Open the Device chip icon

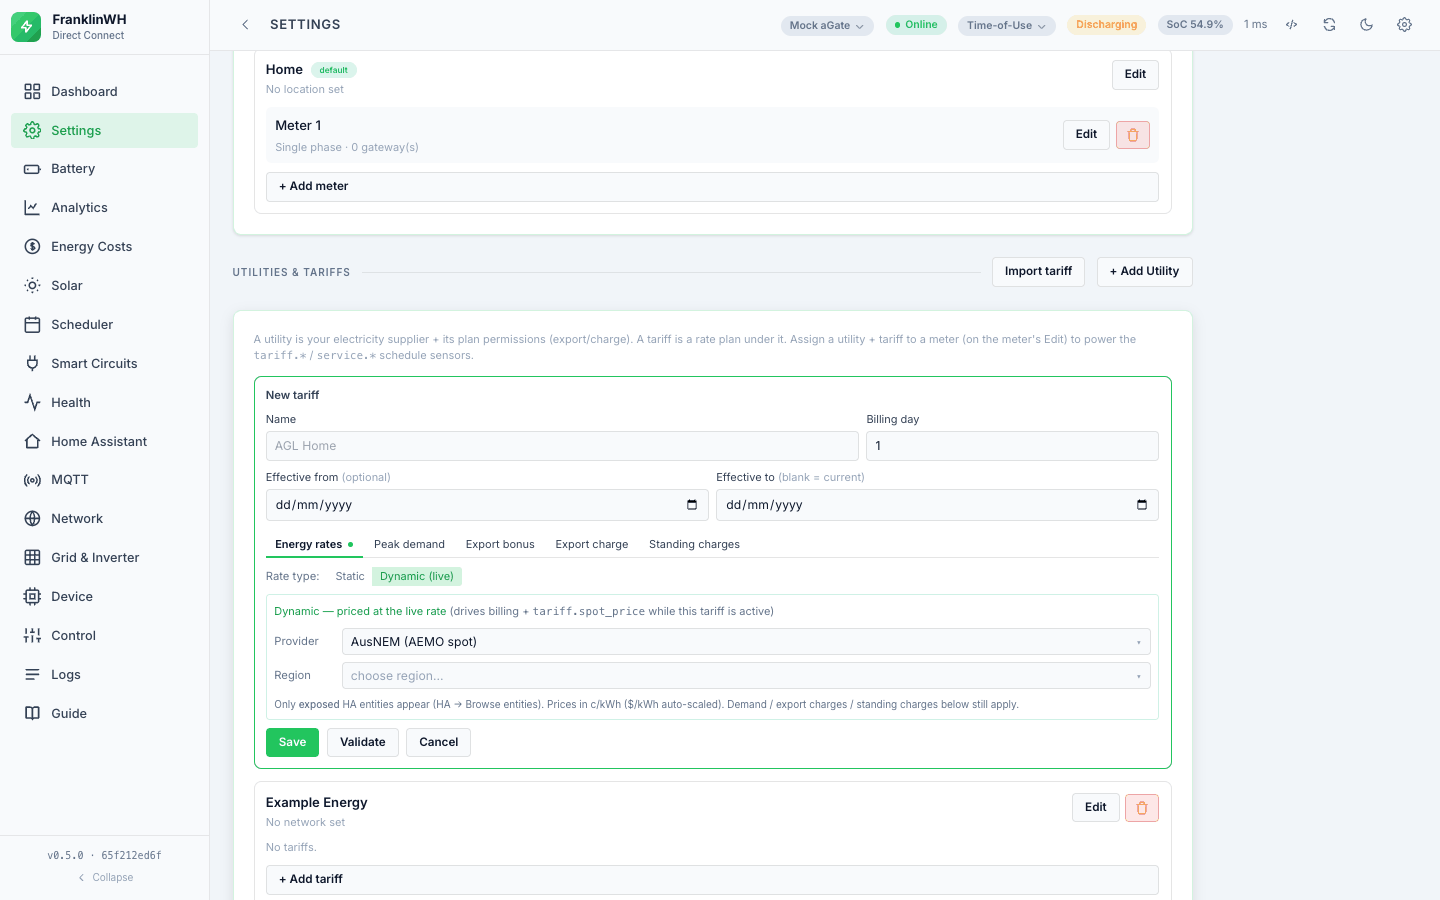[x=32, y=597]
